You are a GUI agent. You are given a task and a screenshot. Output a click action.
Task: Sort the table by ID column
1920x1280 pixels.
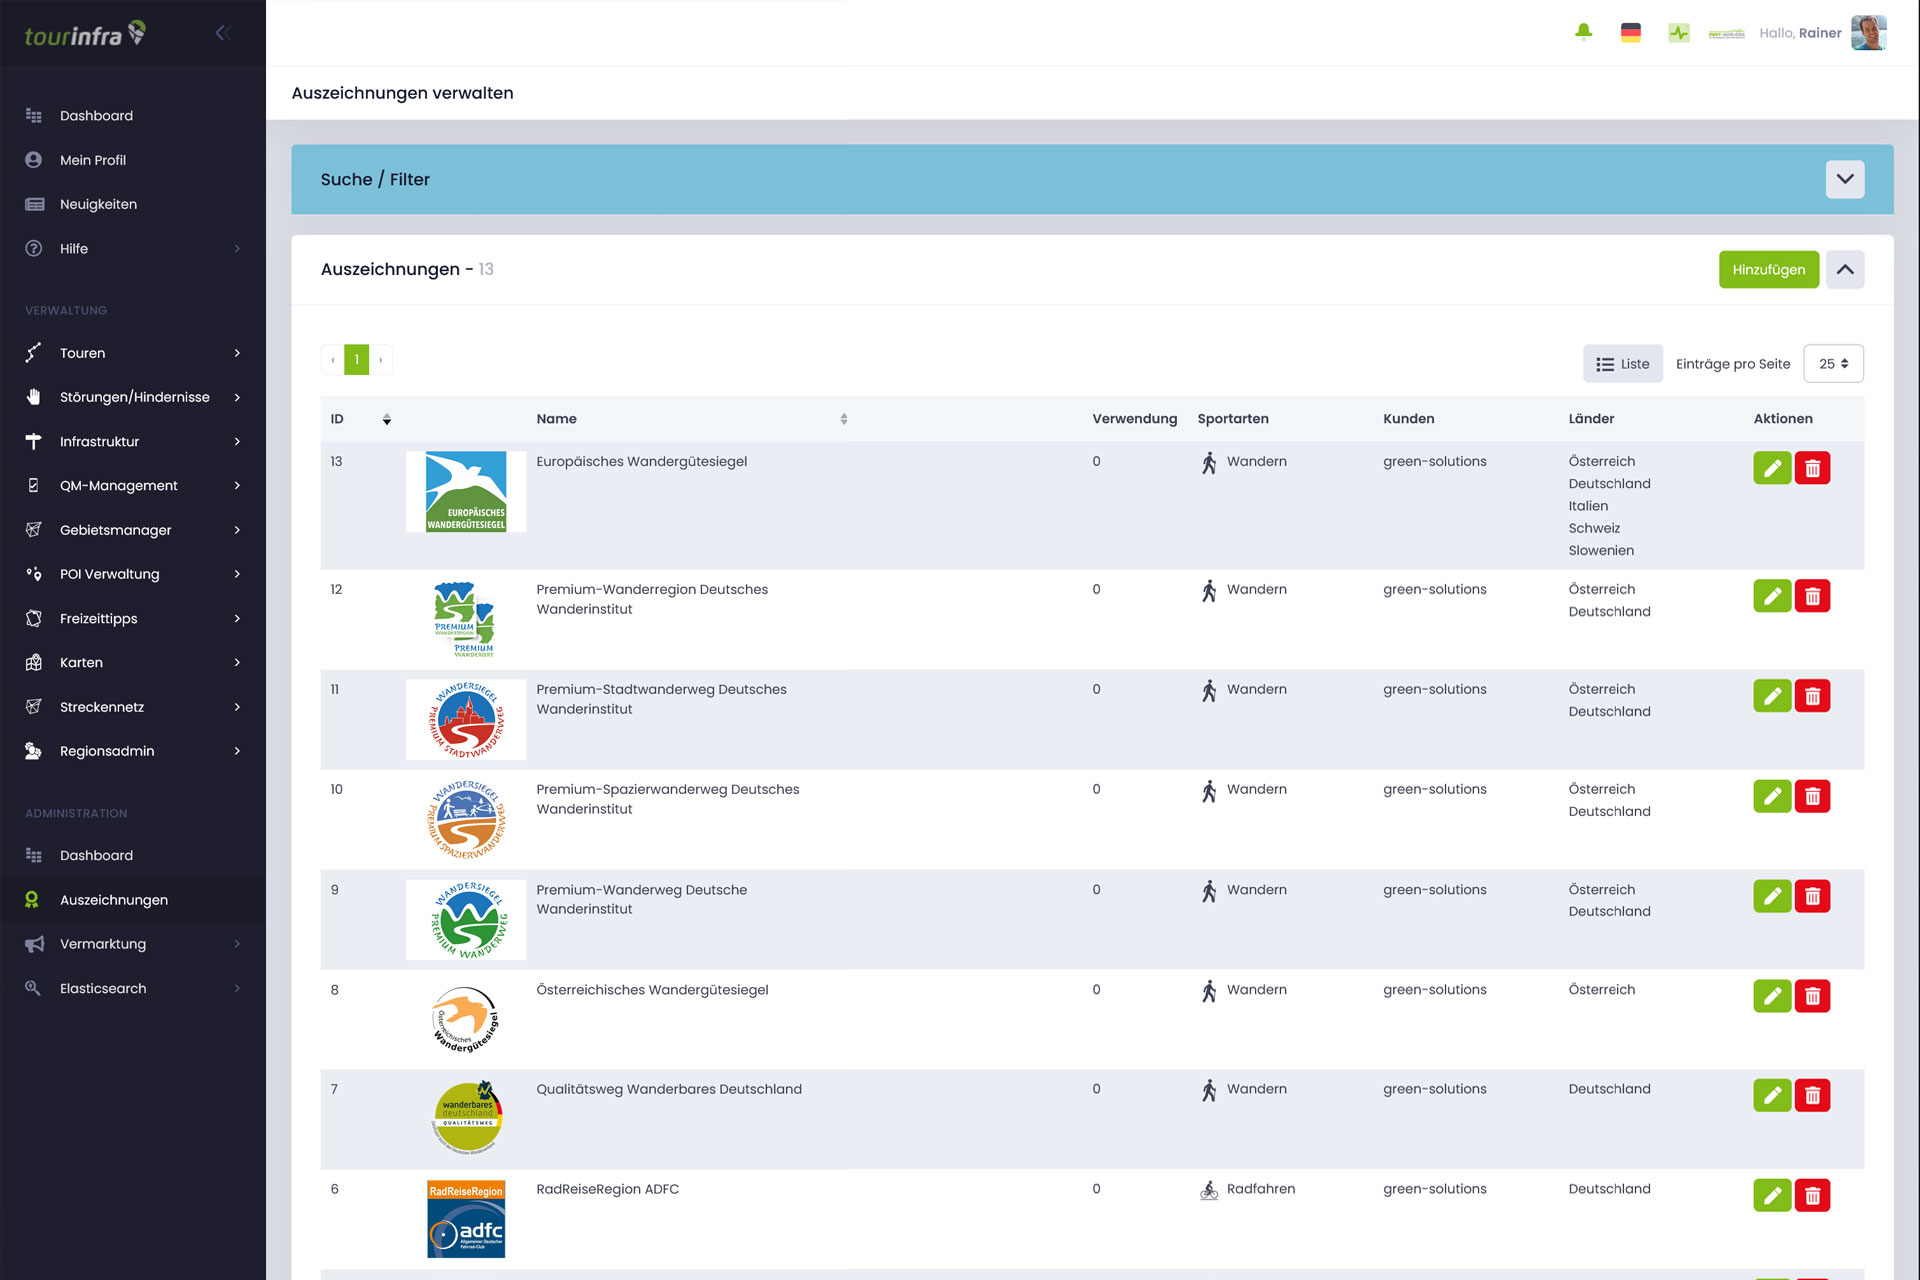387,419
